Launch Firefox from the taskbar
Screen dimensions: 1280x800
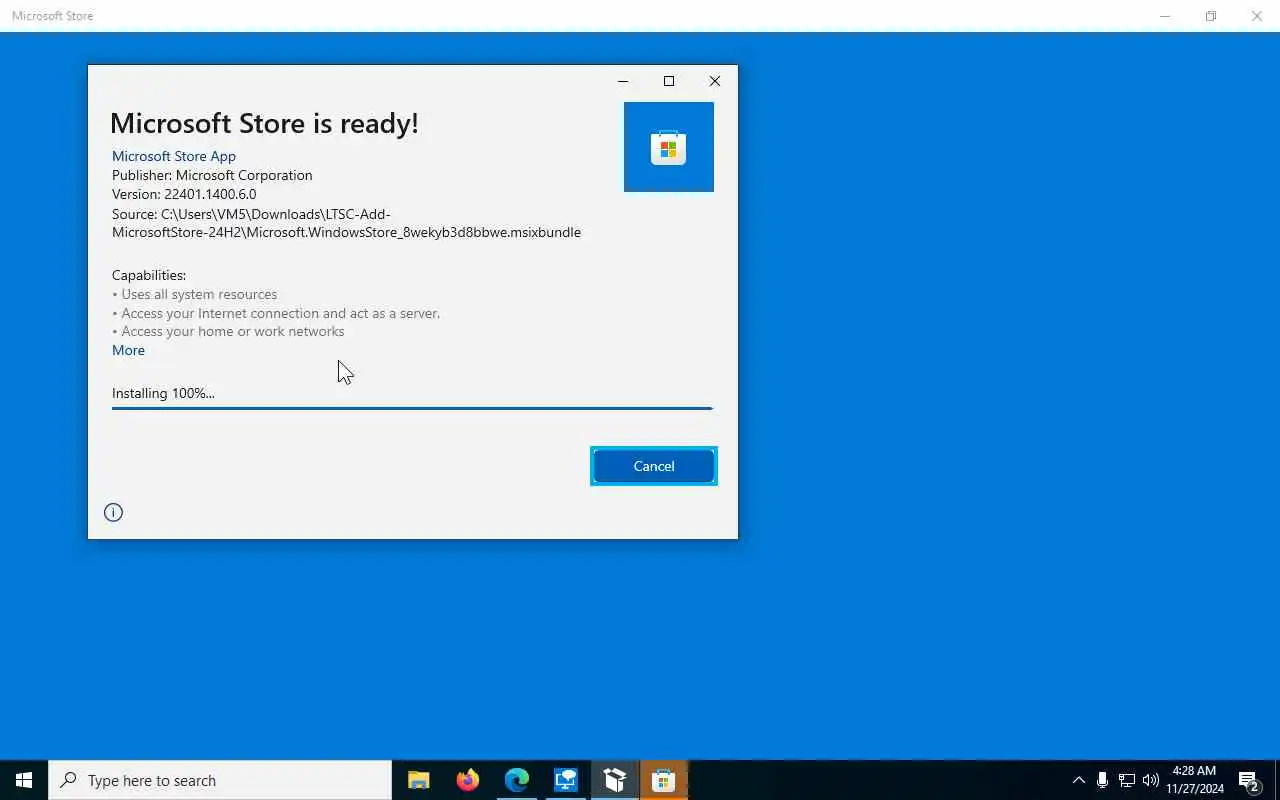(x=467, y=780)
